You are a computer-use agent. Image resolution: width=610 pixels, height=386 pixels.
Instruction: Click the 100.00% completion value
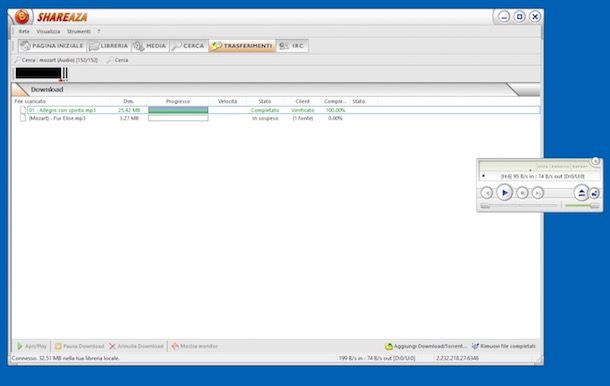click(335, 110)
